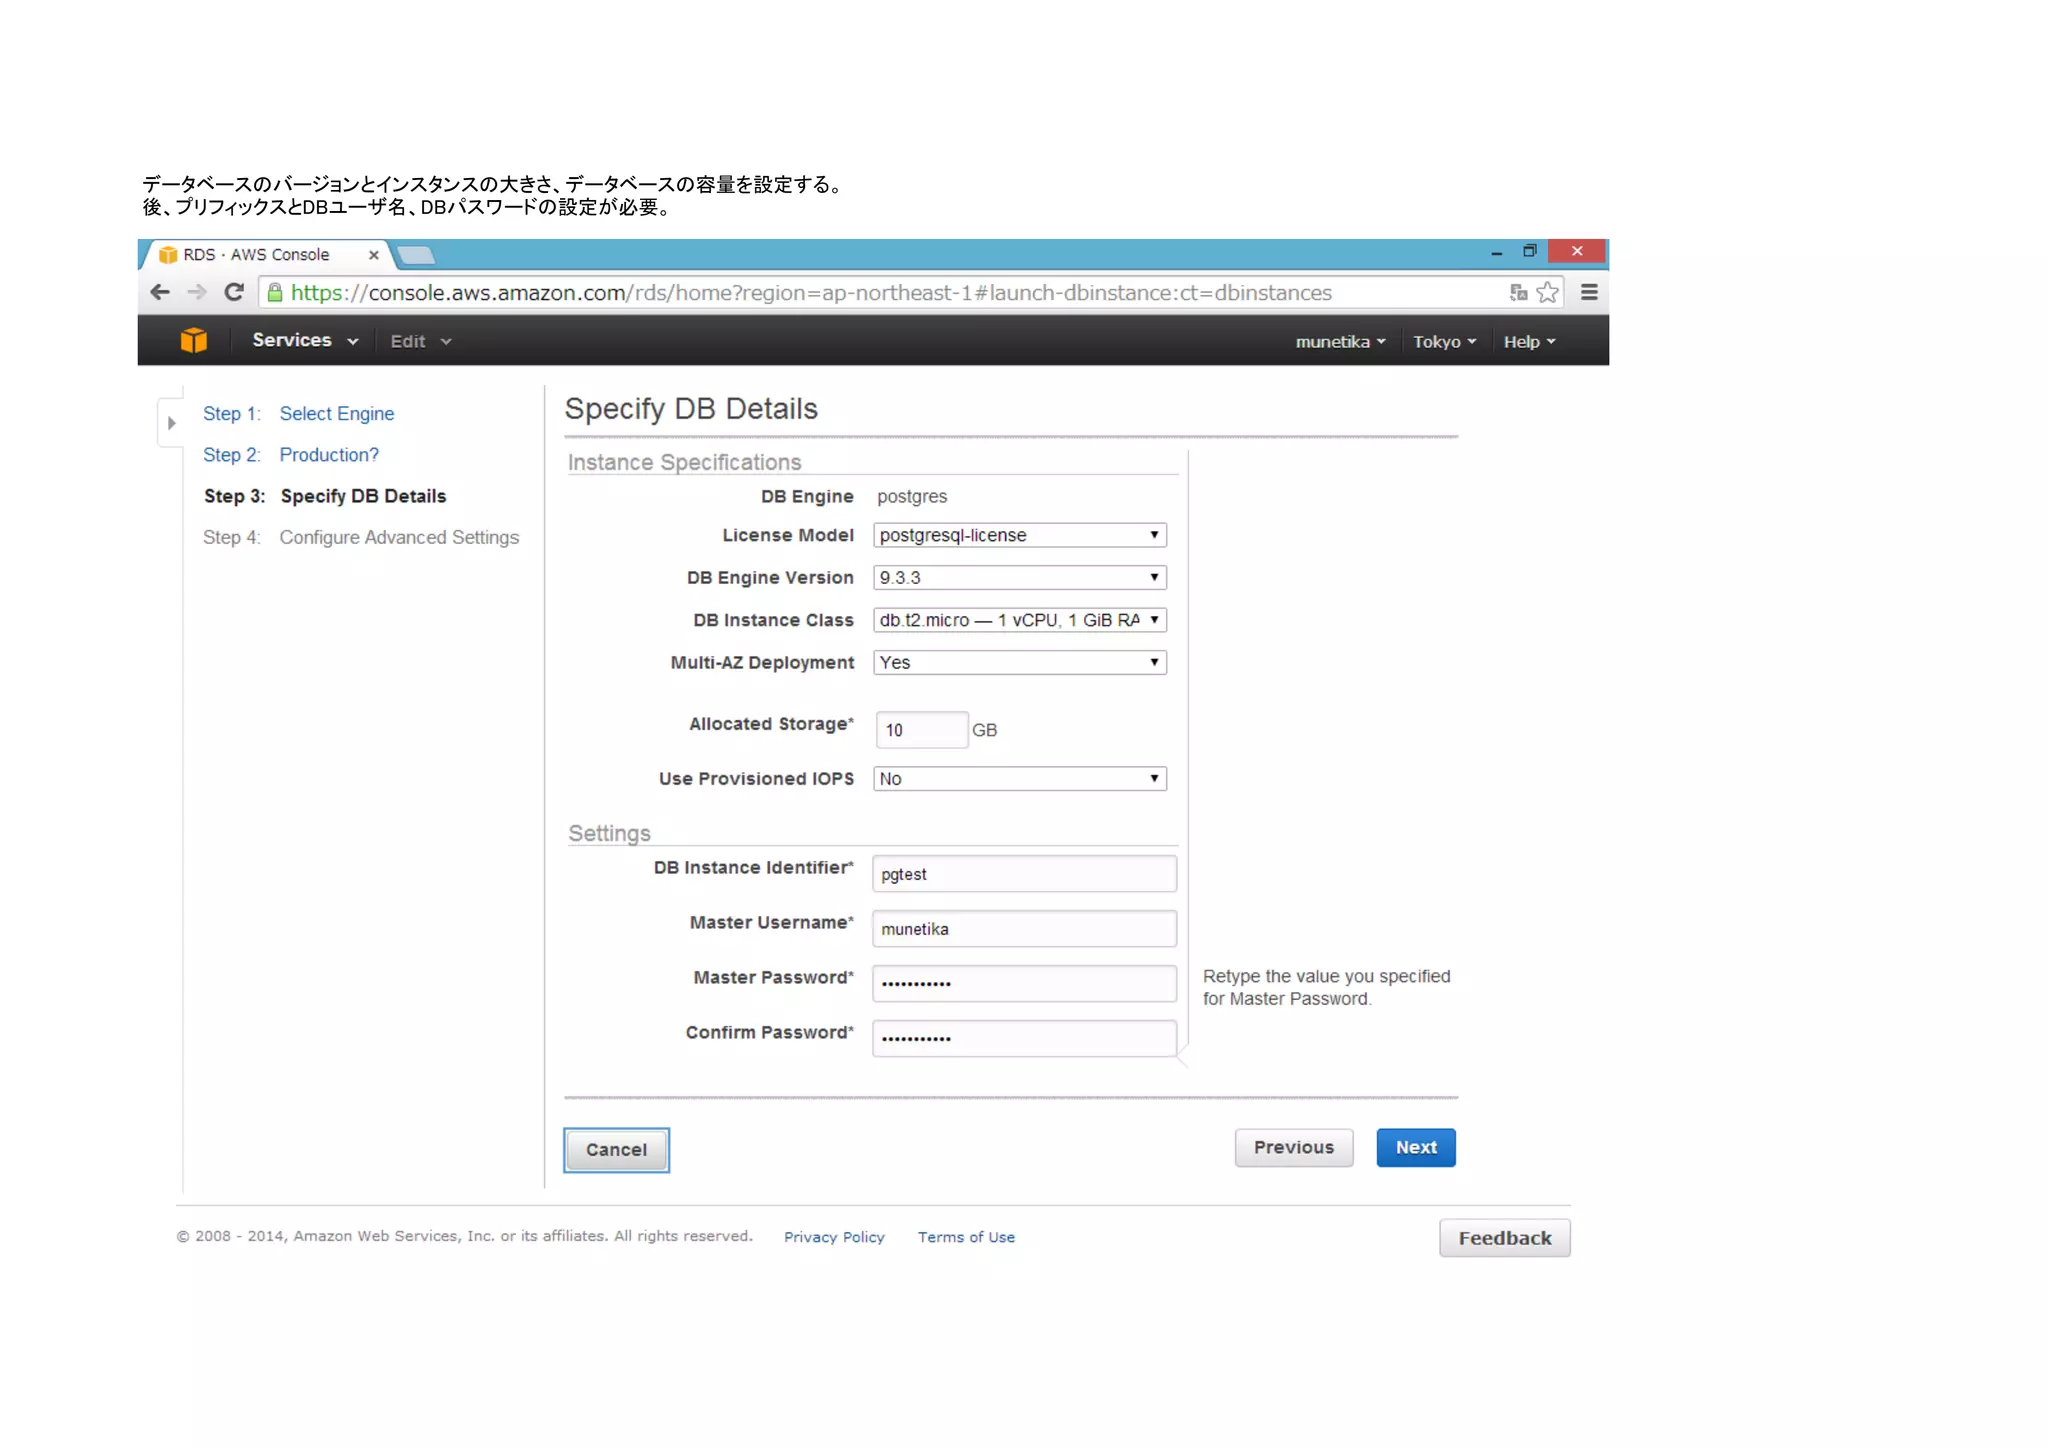Screen dimensions: 2048x1448
Task: Bookmark page with the star icon
Action: point(1547,292)
